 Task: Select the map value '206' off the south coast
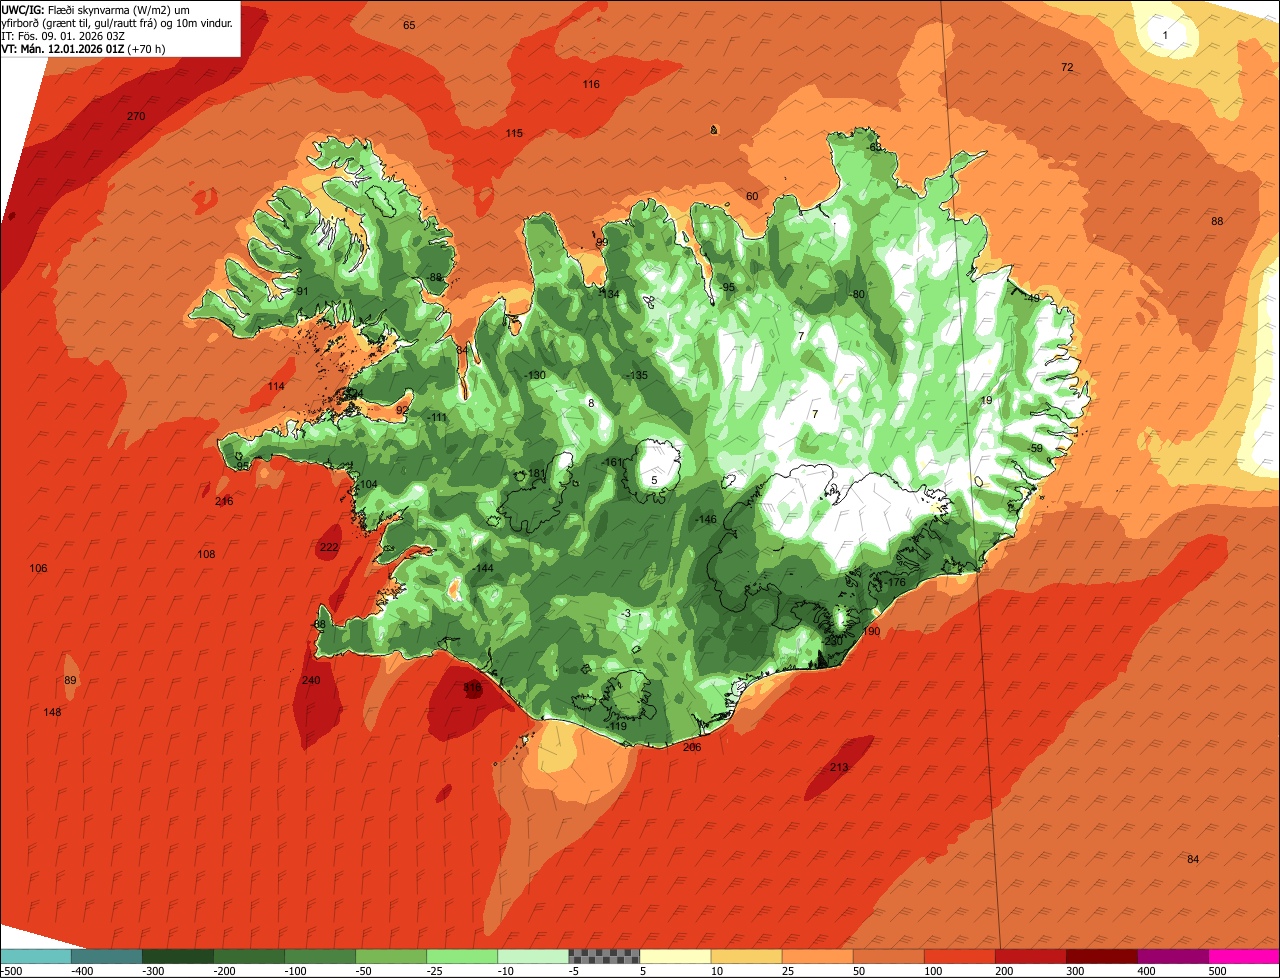(x=692, y=747)
